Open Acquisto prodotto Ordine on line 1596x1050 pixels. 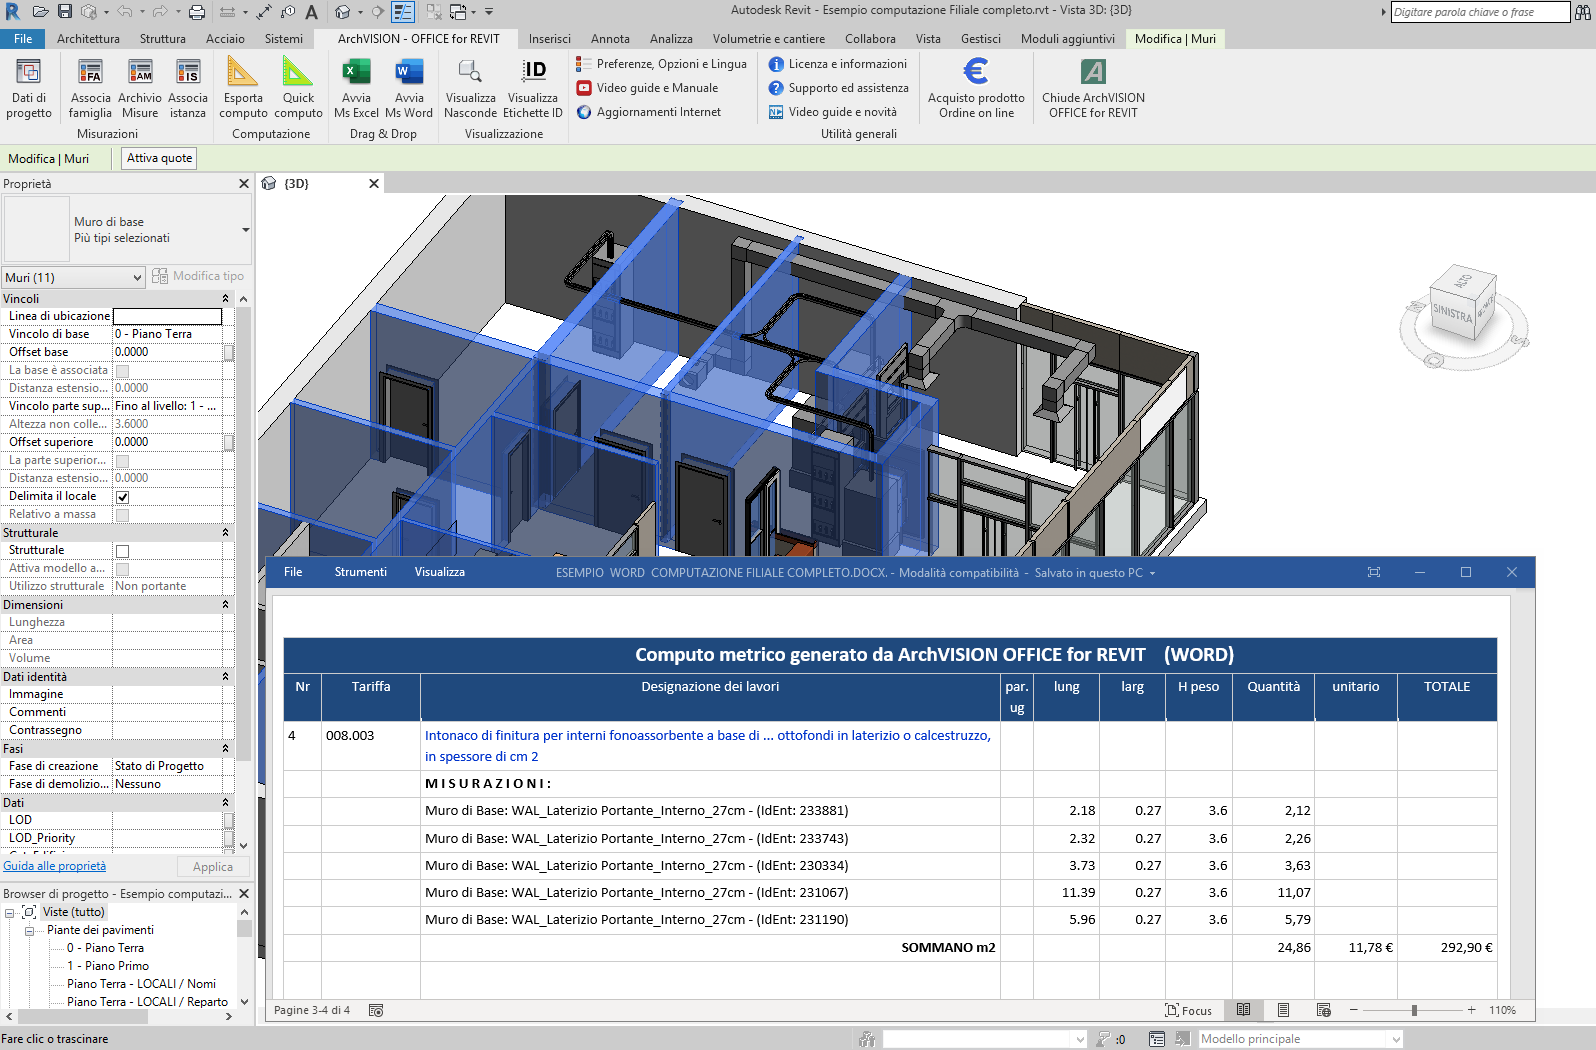point(976,88)
